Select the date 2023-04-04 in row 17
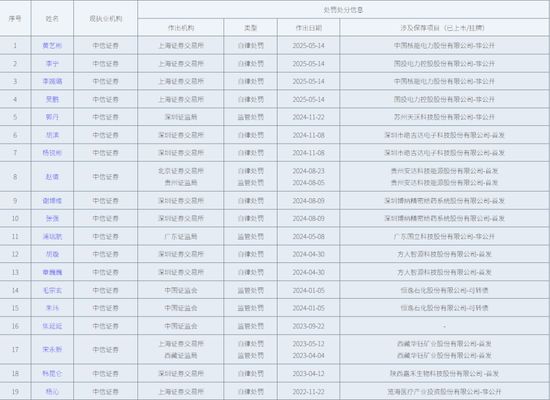 pos(308,356)
